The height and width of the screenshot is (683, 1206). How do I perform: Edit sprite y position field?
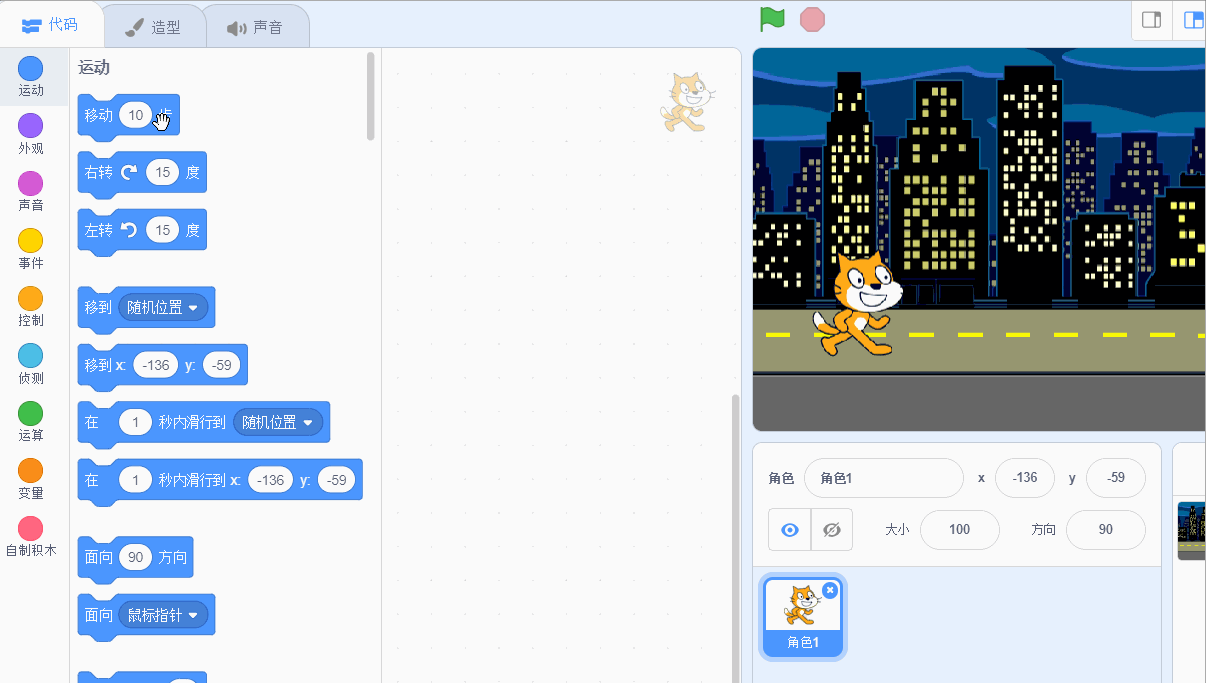tap(1115, 478)
